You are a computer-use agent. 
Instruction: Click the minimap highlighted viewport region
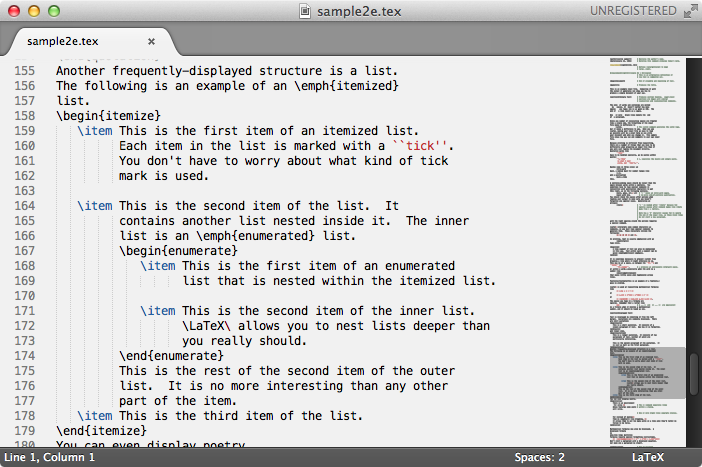[647, 373]
